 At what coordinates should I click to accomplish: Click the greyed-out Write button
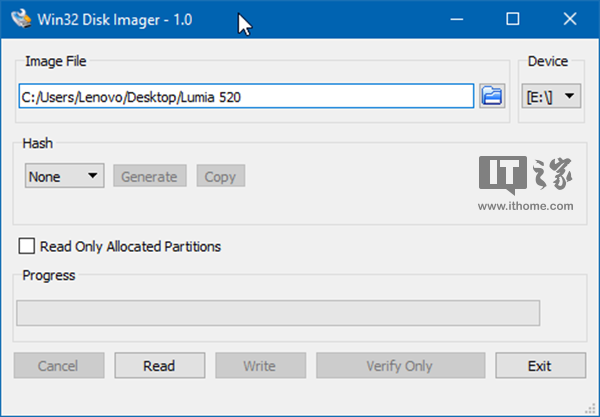(x=260, y=366)
